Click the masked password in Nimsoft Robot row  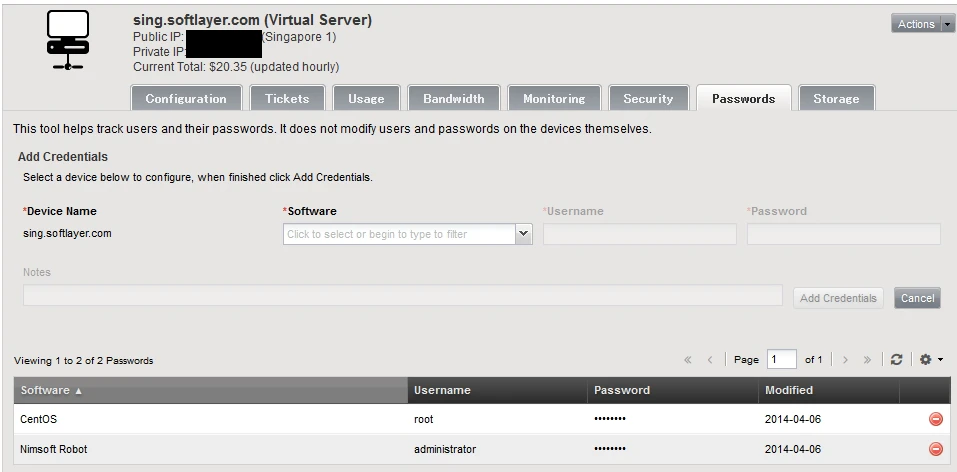point(610,449)
